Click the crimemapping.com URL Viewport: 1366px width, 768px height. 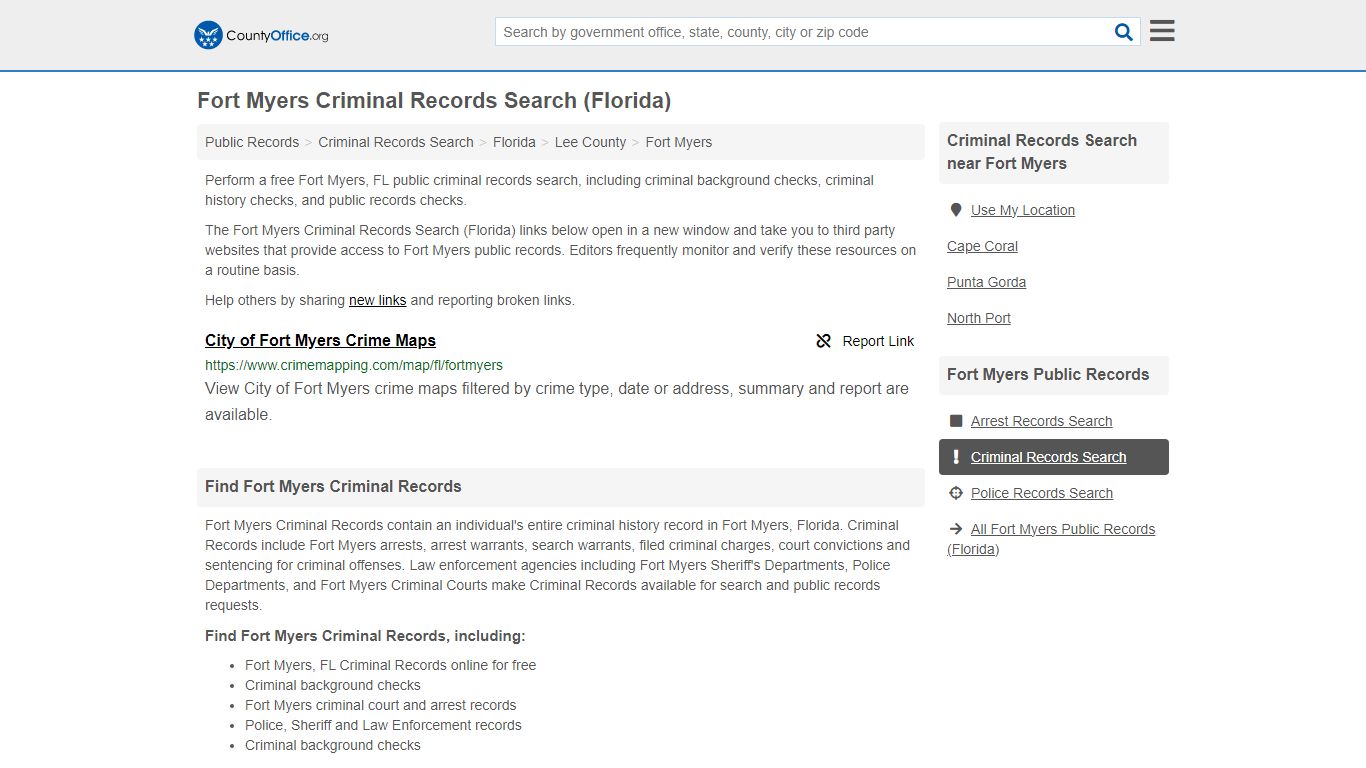point(354,365)
